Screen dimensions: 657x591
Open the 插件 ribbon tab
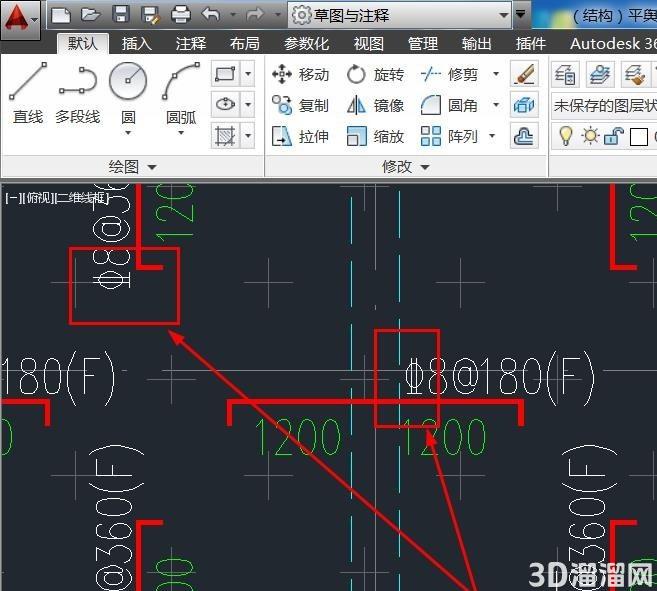click(530, 44)
